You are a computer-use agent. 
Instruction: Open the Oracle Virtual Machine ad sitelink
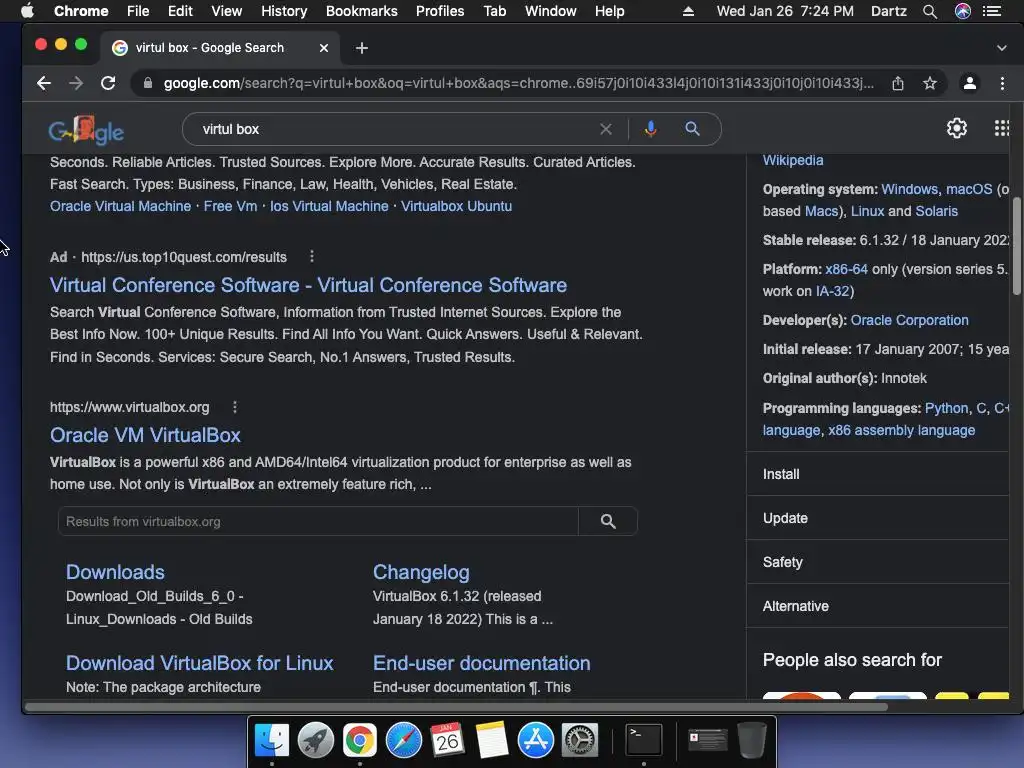[x=120, y=206]
